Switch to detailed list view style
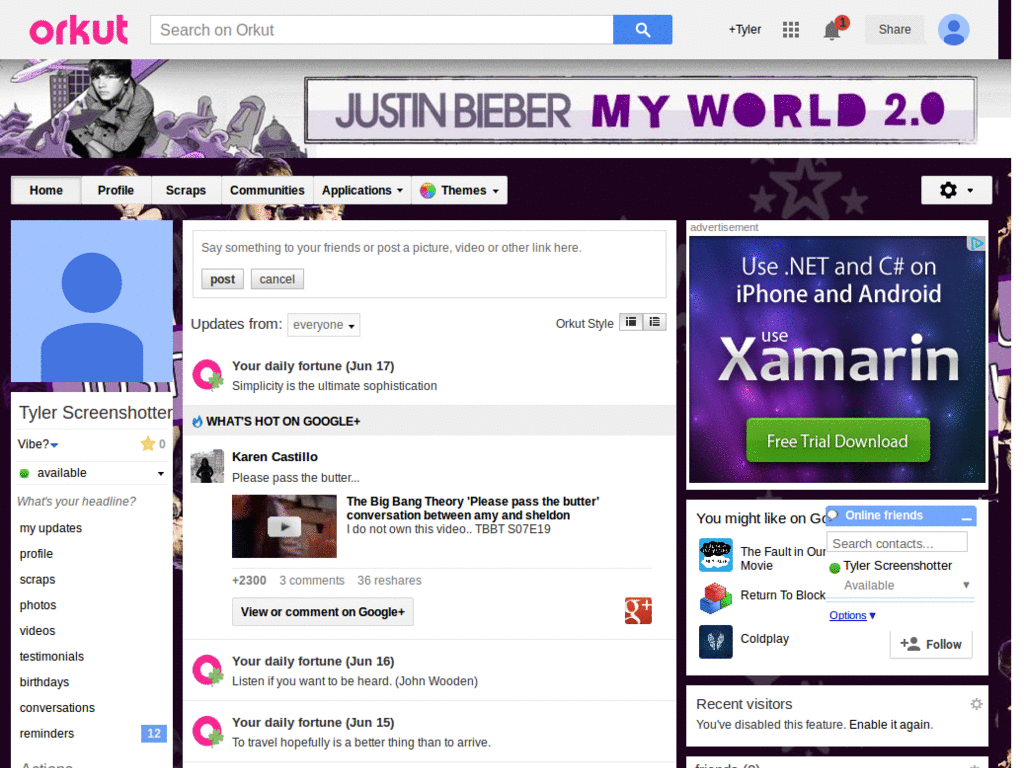 [654, 322]
